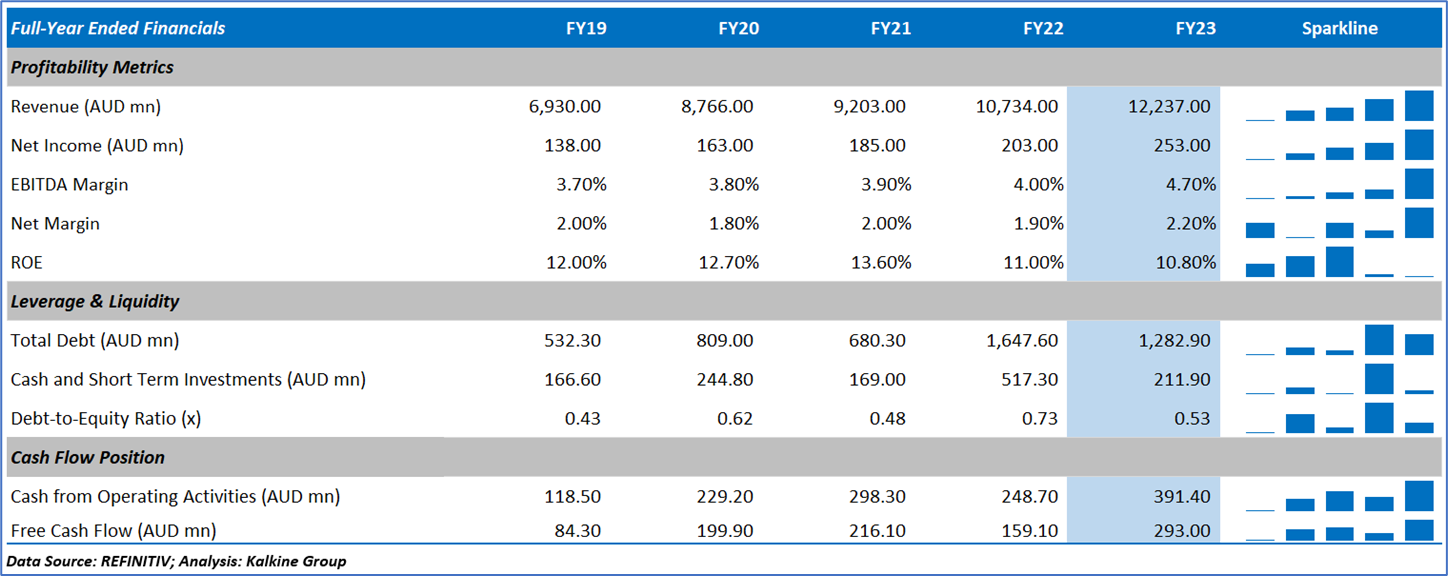Image resolution: width=1448 pixels, height=576 pixels.
Task: Click the Free Cash Flow sparkline
Action: click(1339, 530)
